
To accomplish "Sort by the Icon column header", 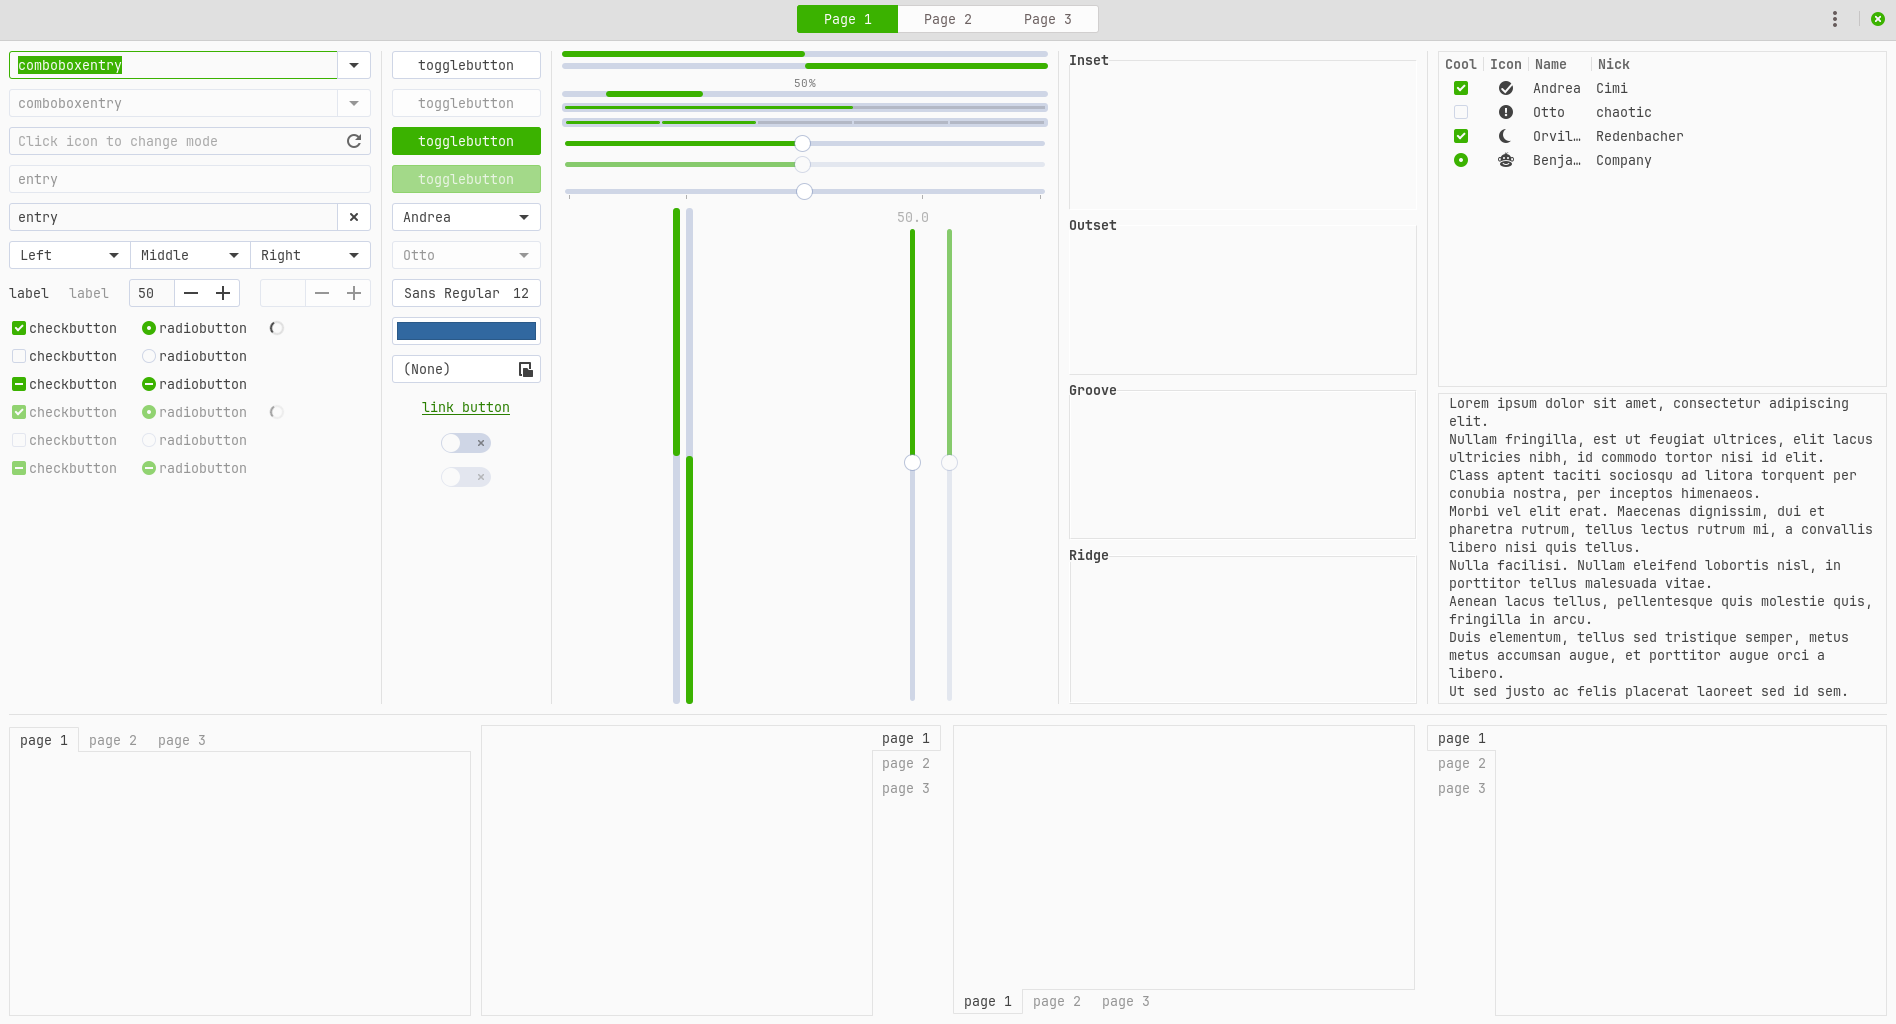I will (1505, 64).
